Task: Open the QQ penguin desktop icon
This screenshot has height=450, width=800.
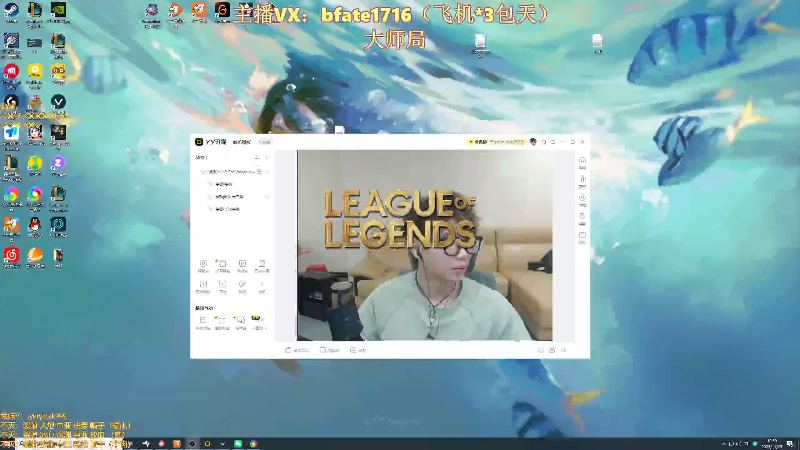Action: click(x=35, y=226)
